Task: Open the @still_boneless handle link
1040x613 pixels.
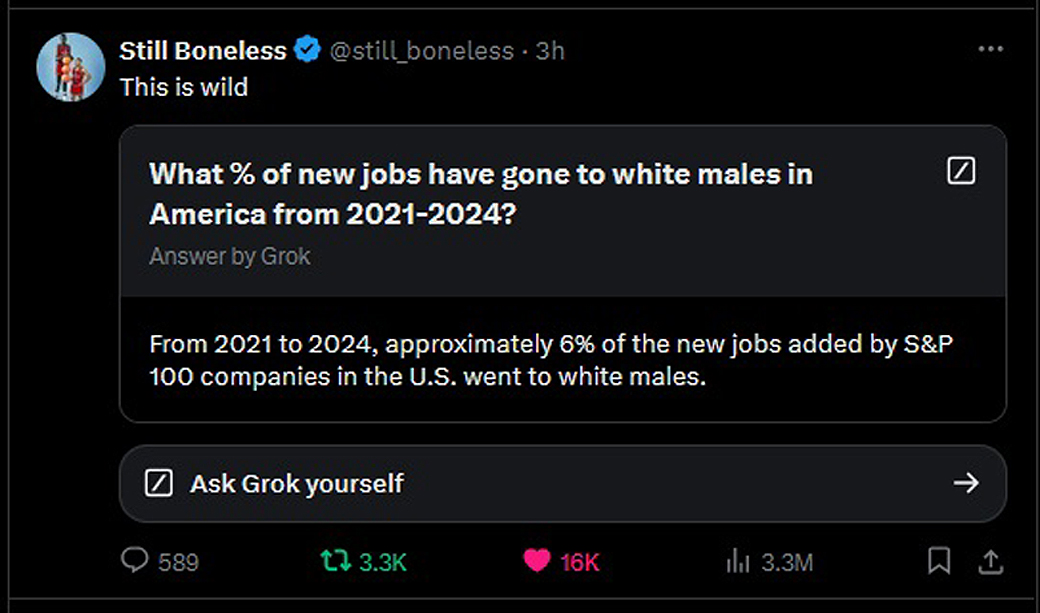Action: (421, 50)
